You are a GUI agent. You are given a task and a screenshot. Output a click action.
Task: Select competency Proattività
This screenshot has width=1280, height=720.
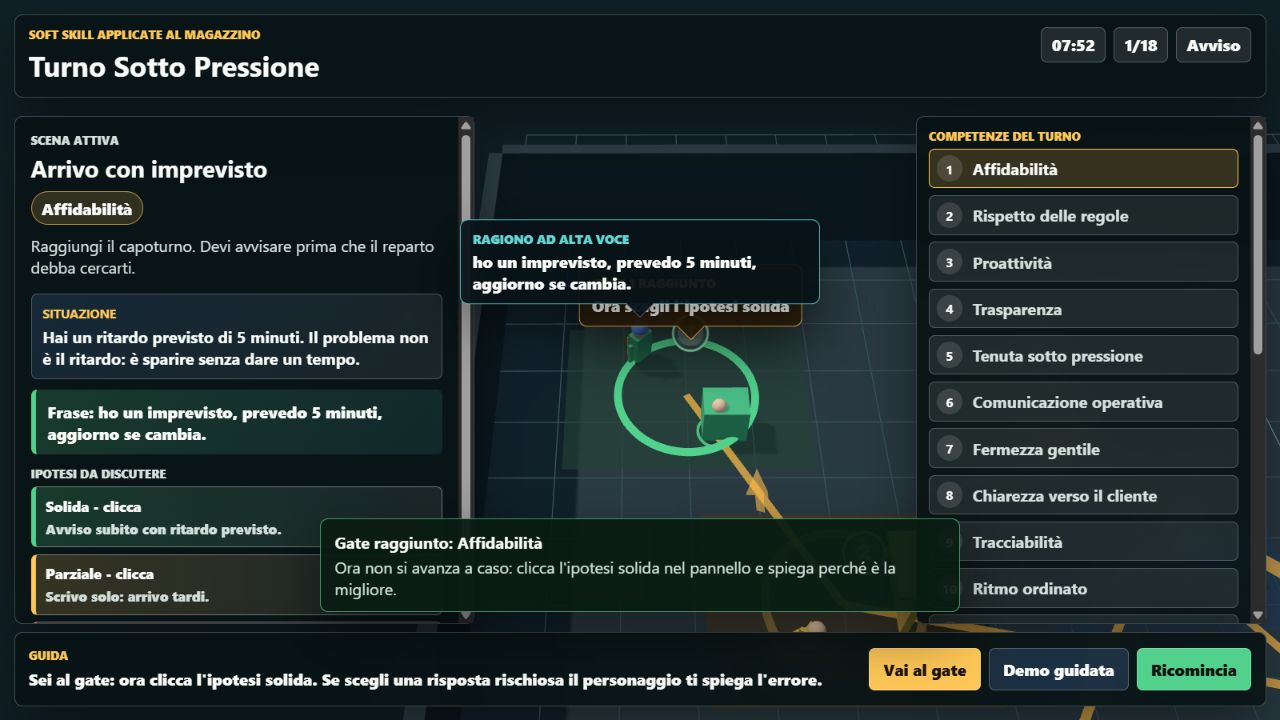(x=1083, y=263)
